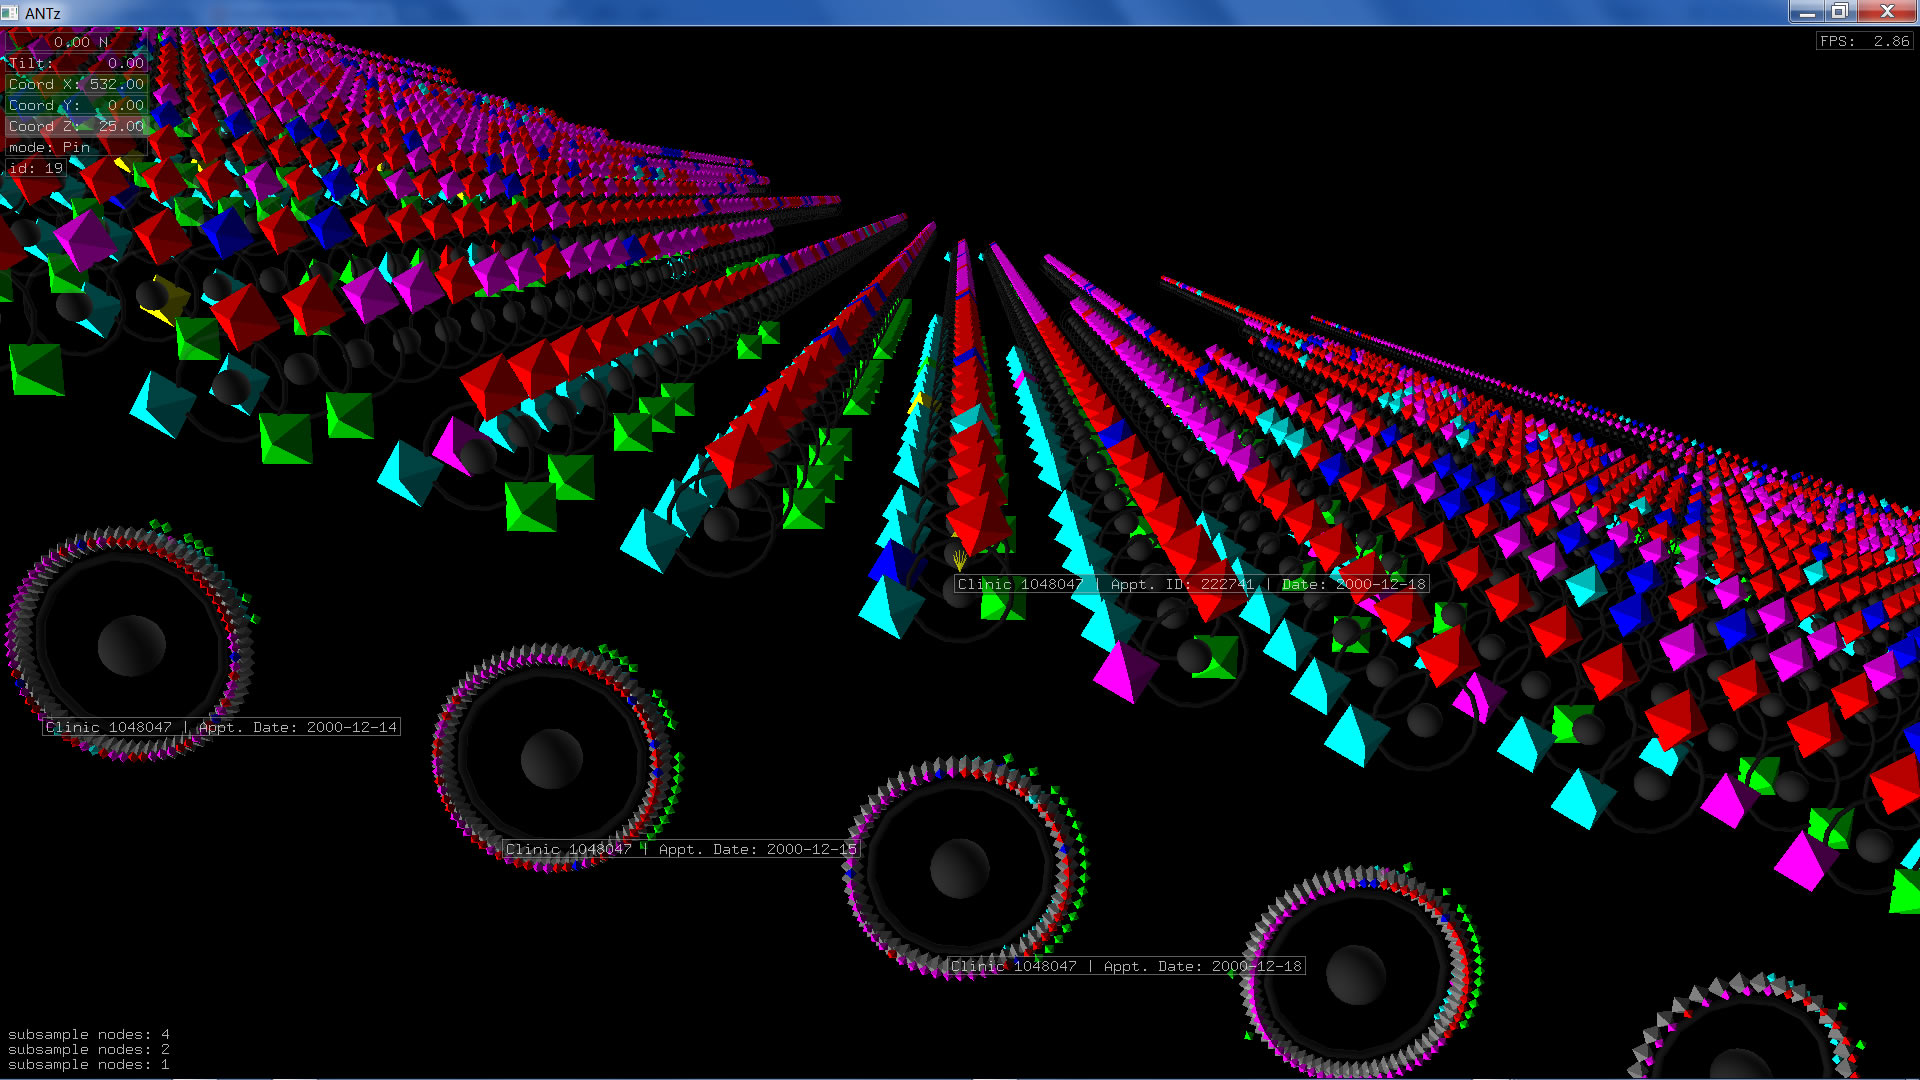This screenshot has width=1920, height=1080.
Task: Click the Clinic 1048047 2000-12-18 ring tag label
Action: pos(1126,966)
